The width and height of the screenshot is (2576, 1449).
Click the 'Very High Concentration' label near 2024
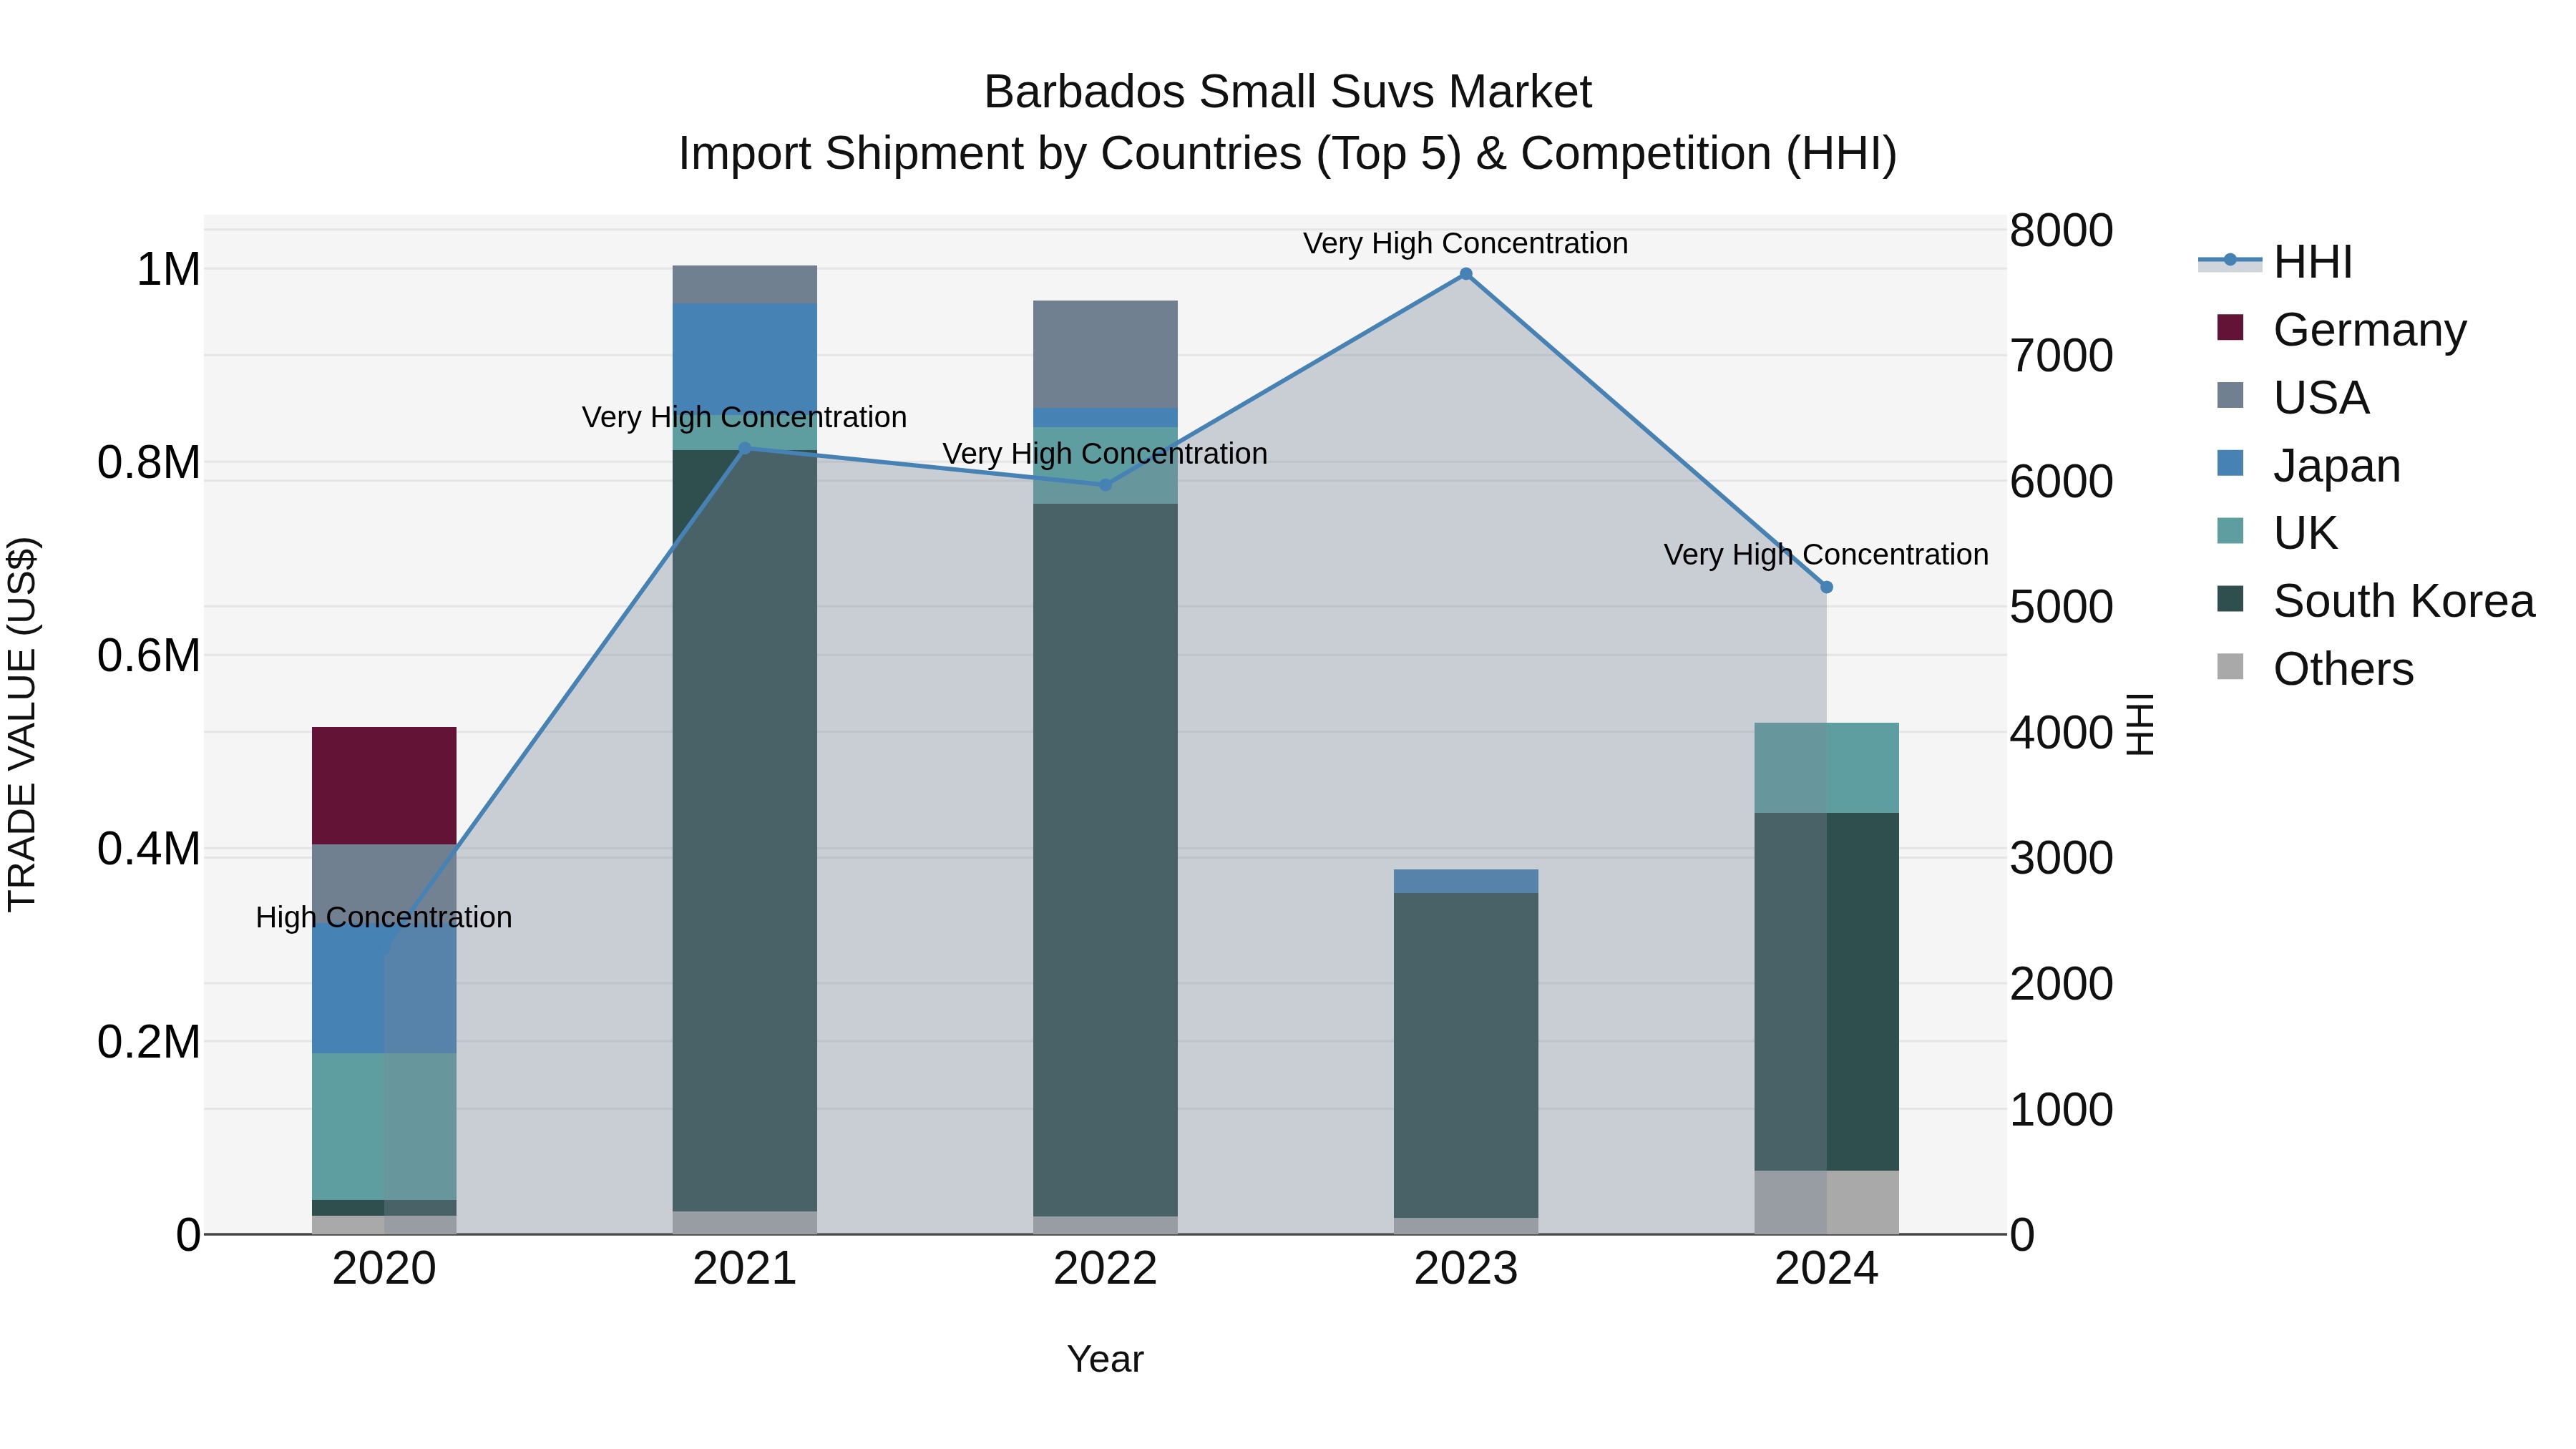tap(1826, 554)
